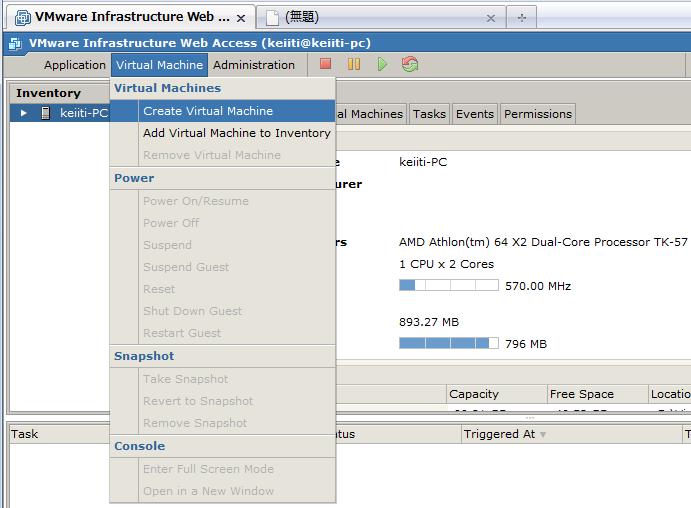Click the 1 CPU x 2 Cores text

point(446,264)
